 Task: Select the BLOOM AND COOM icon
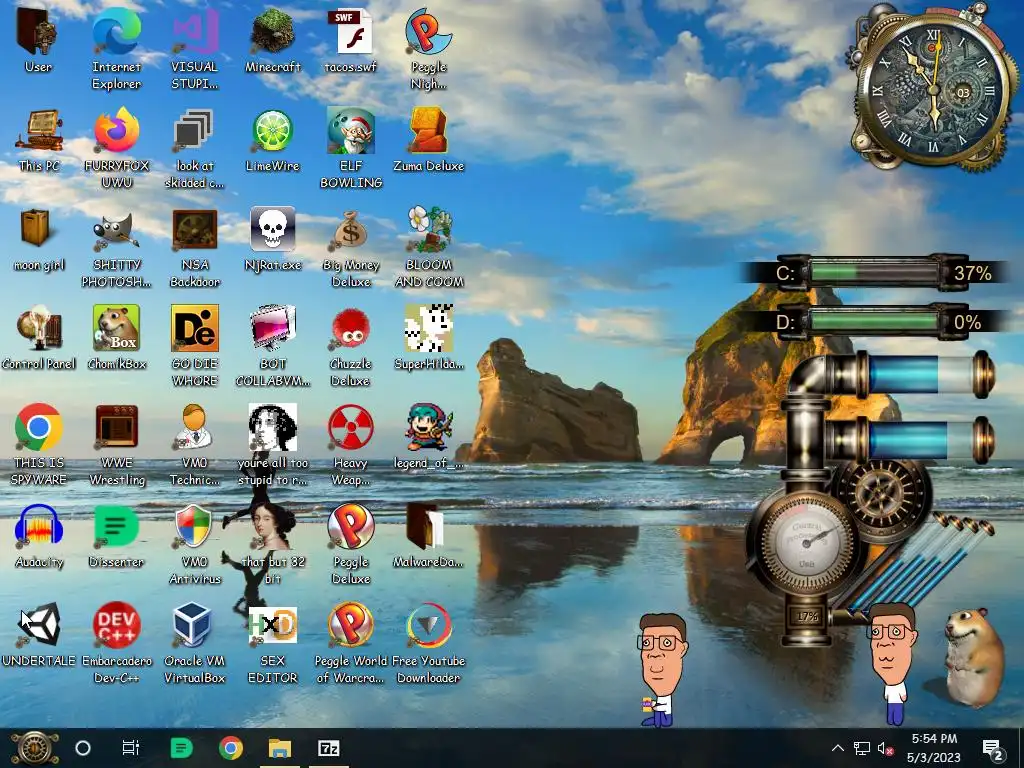pyautogui.click(x=428, y=230)
